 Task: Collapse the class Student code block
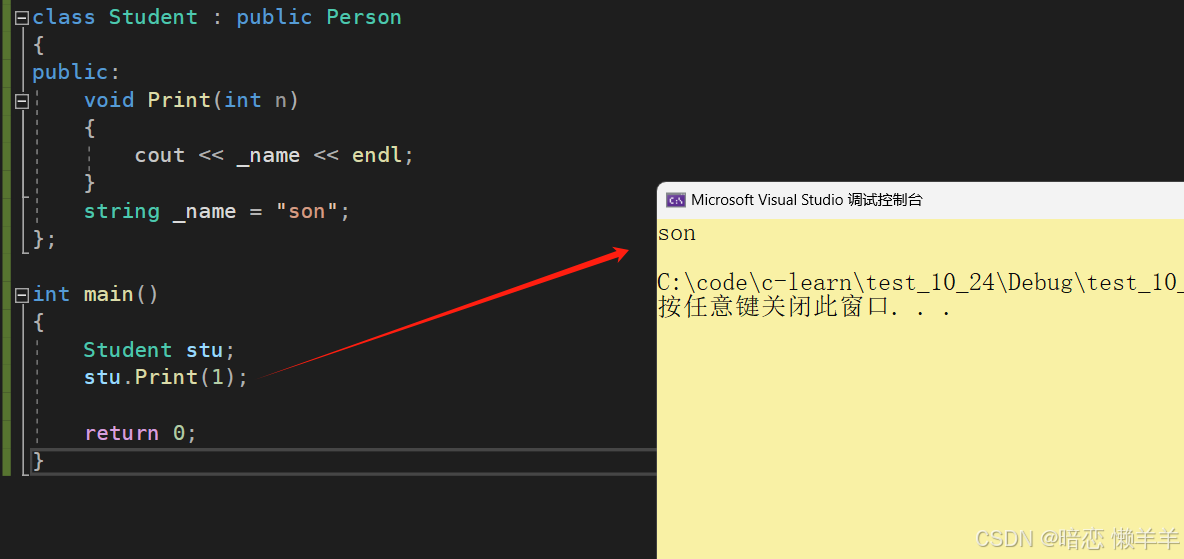coord(22,17)
